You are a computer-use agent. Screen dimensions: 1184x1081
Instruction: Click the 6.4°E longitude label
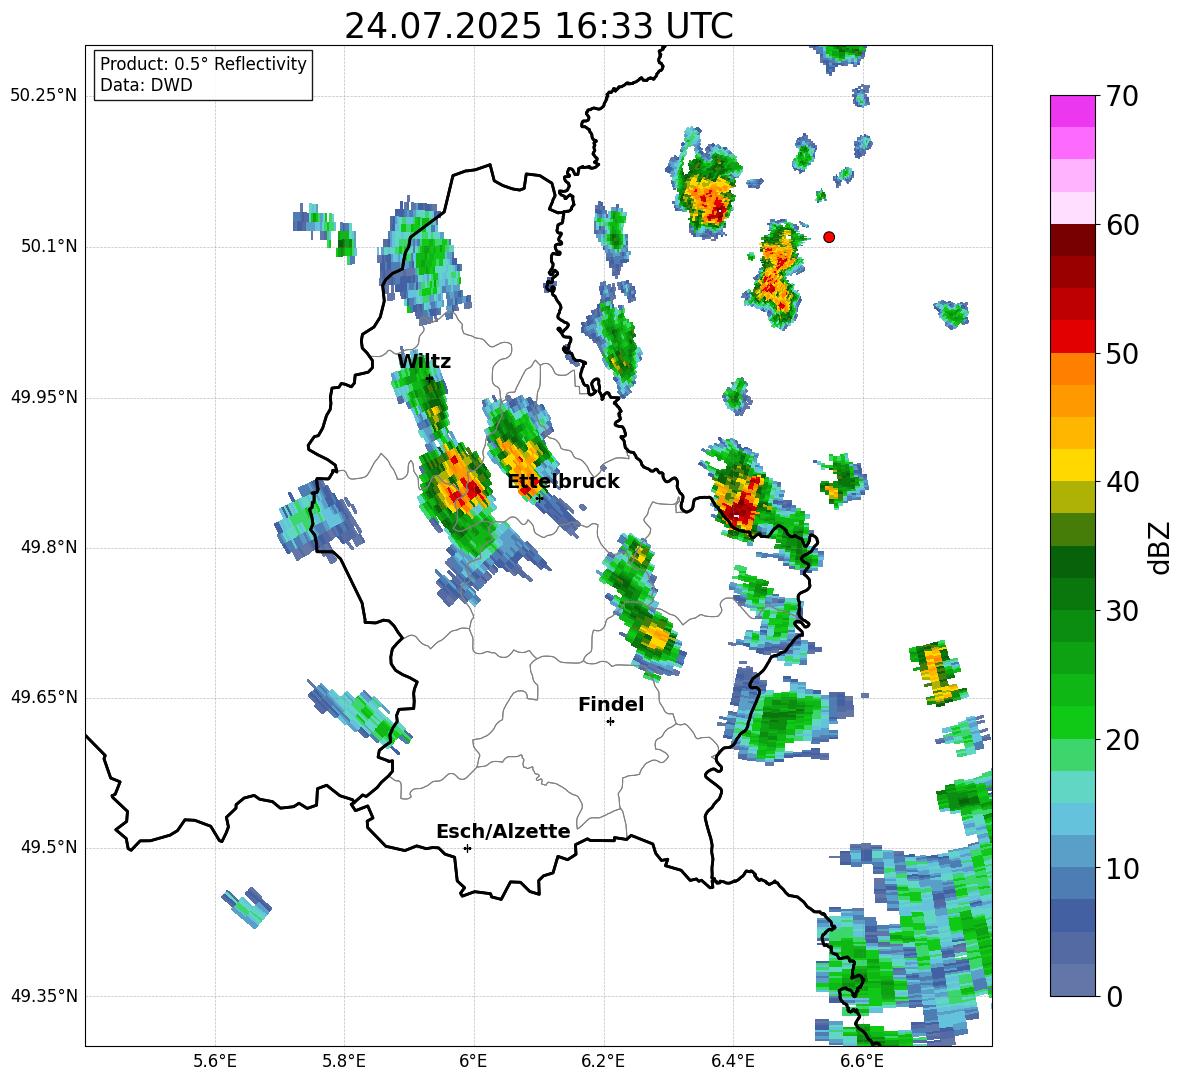[x=732, y=1061]
